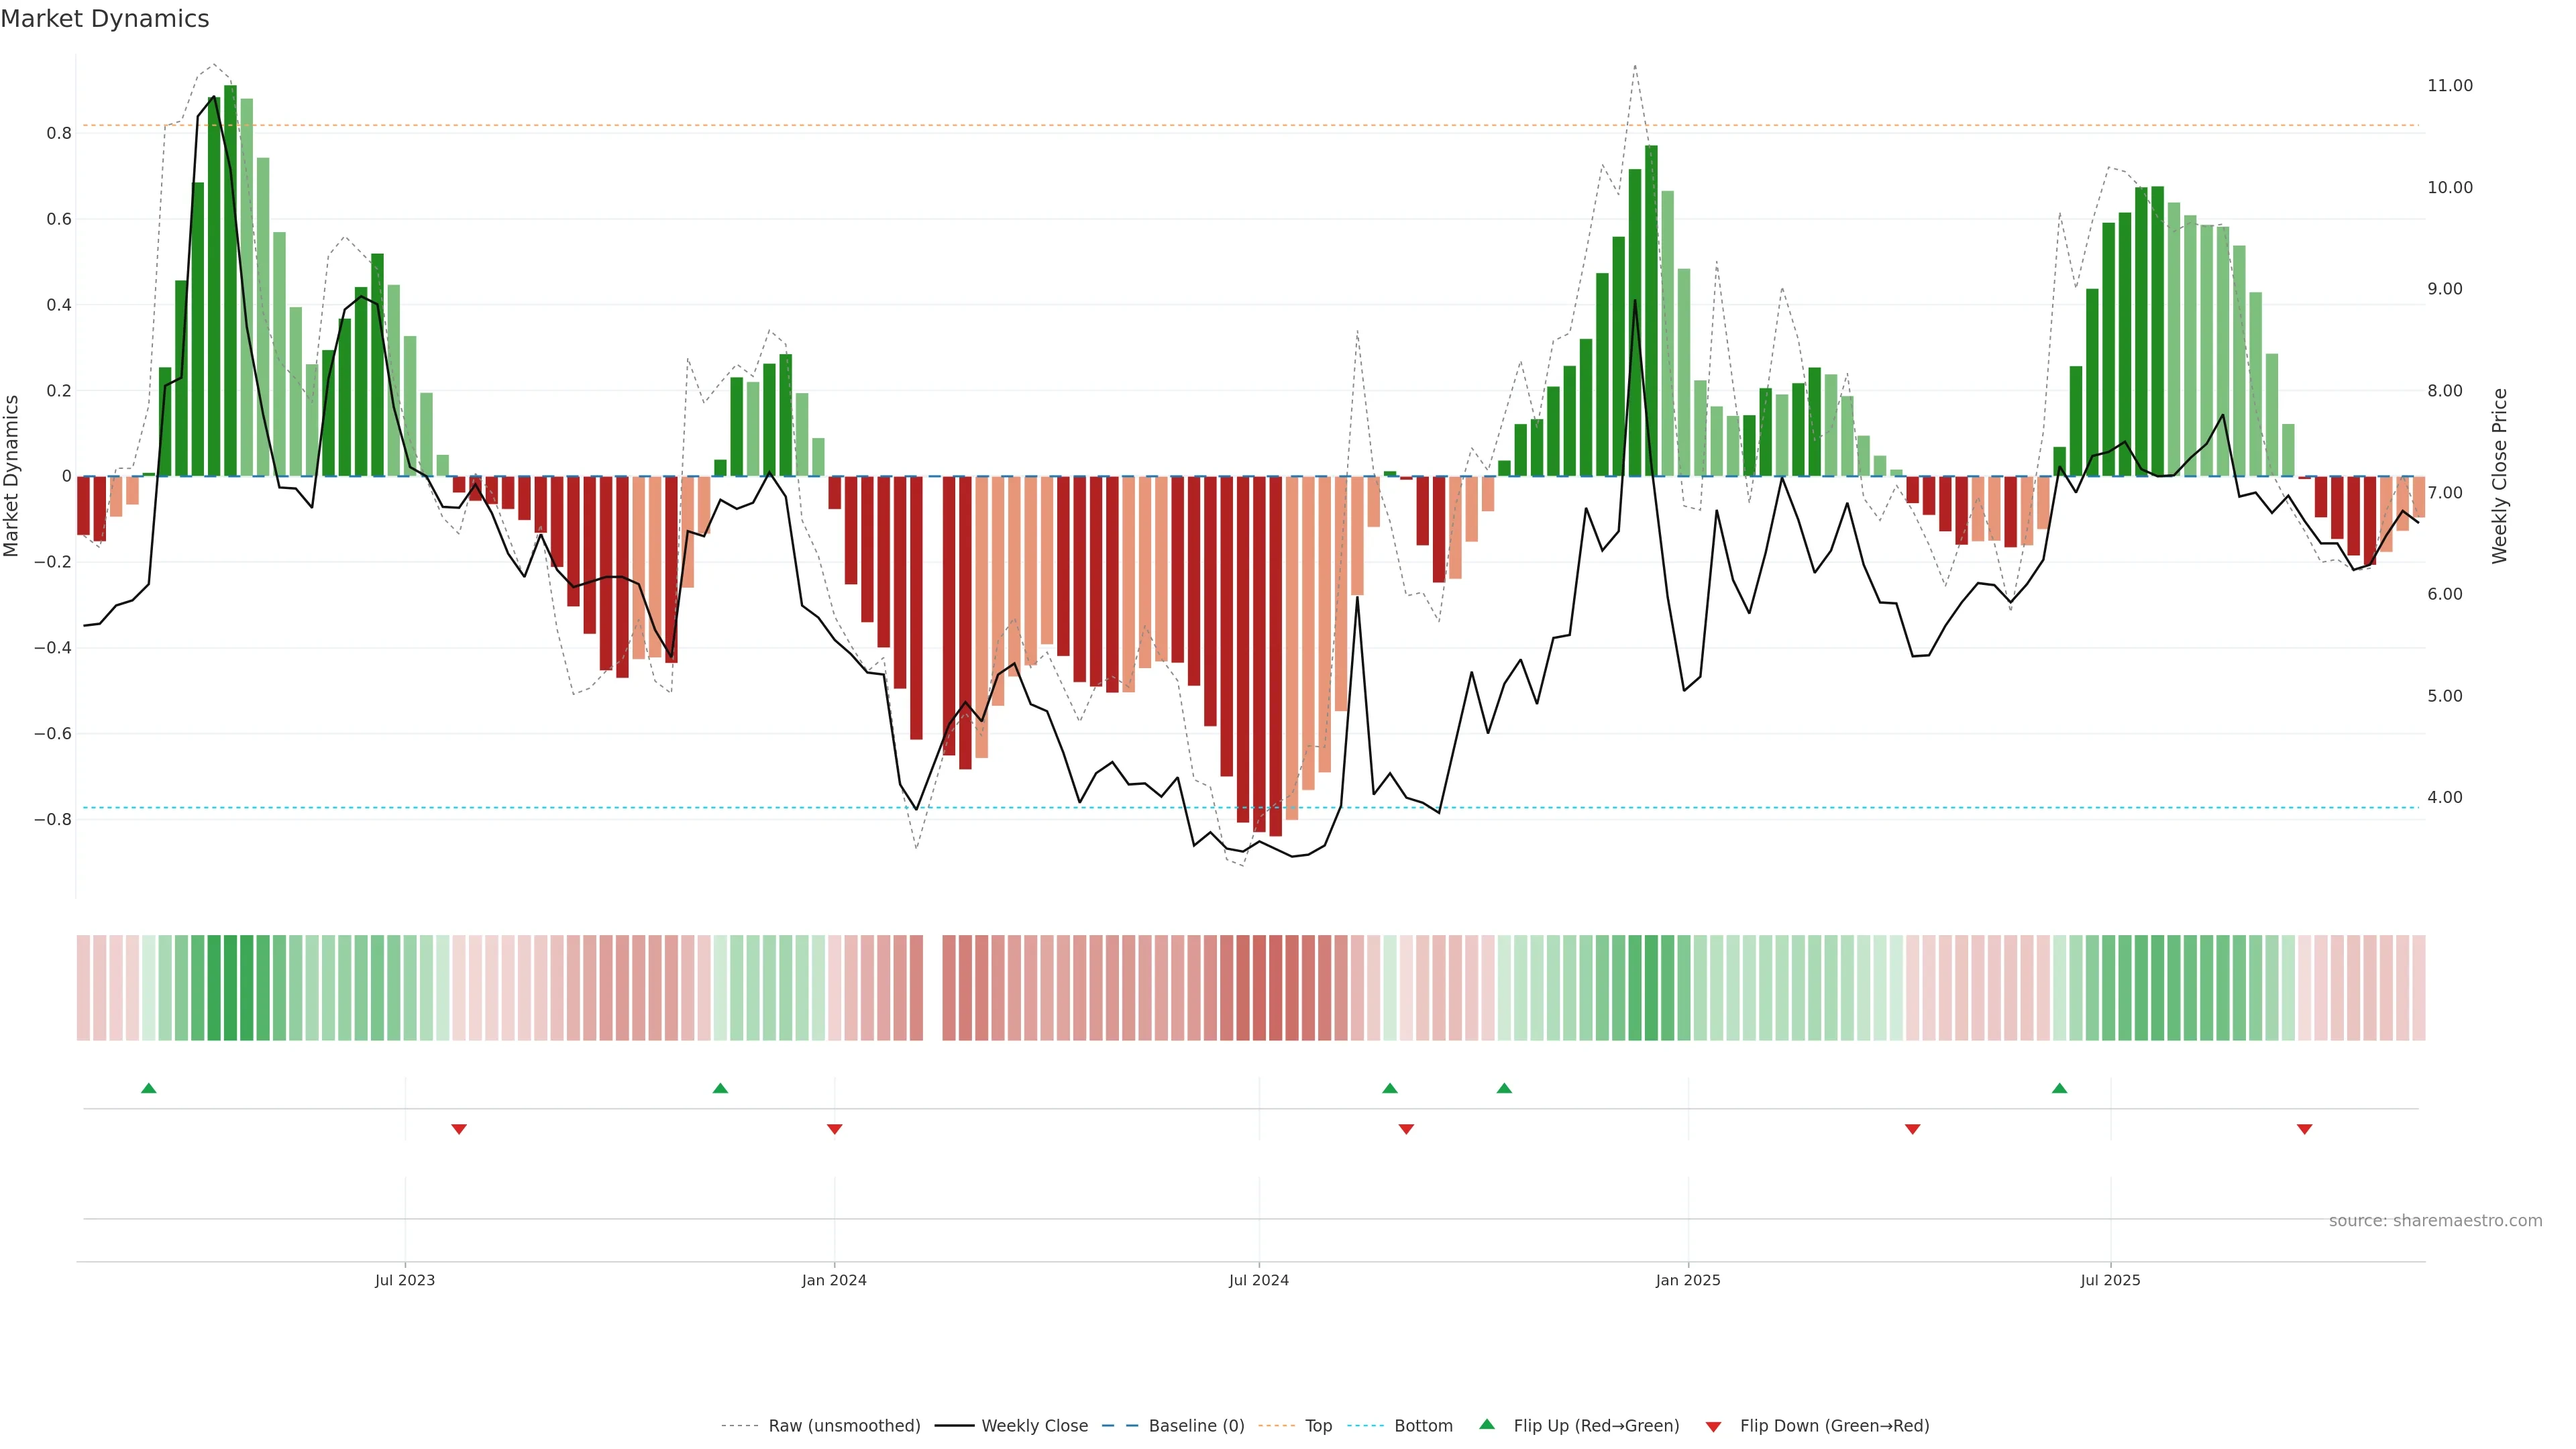Click the first green flip-up marker
The image size is (2576, 1449).
pos(149,1088)
